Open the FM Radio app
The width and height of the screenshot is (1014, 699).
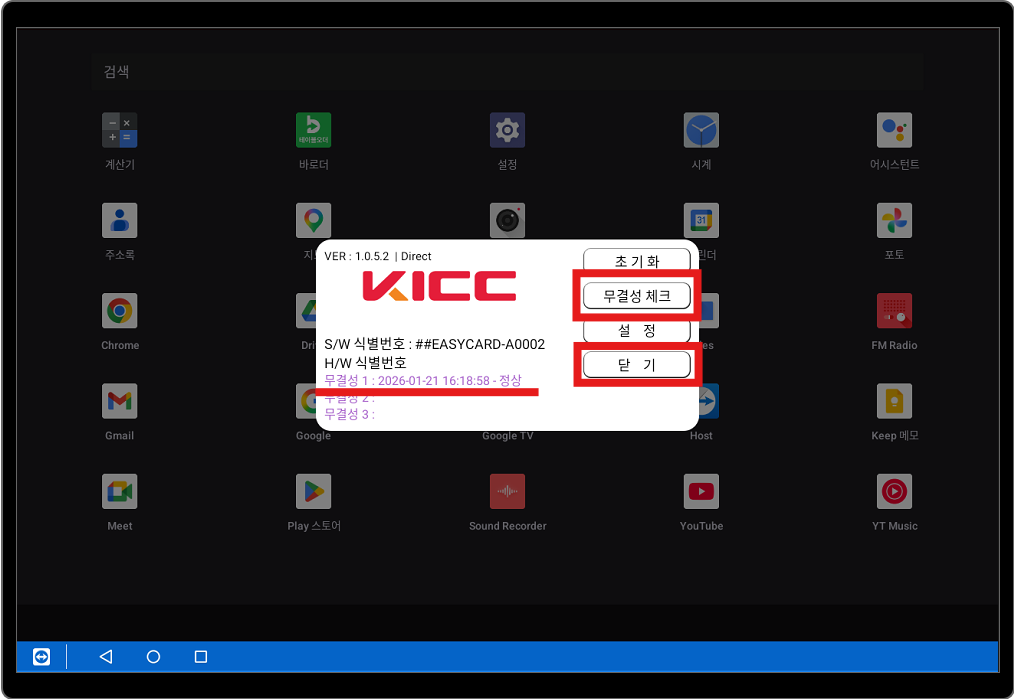tap(894, 311)
